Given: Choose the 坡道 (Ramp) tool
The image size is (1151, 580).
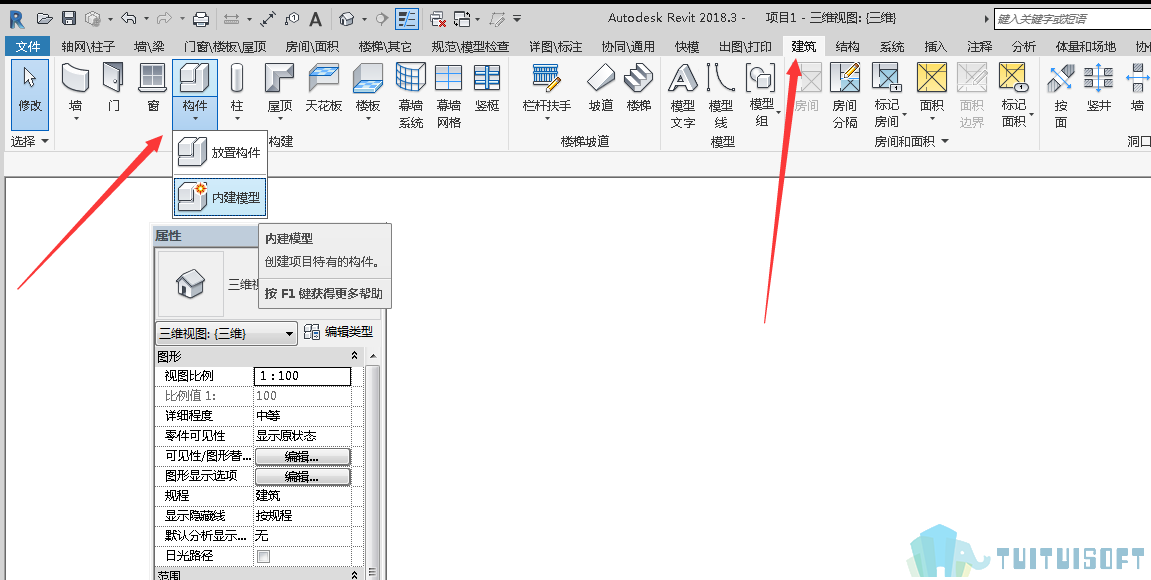Looking at the screenshot, I should click(x=601, y=88).
